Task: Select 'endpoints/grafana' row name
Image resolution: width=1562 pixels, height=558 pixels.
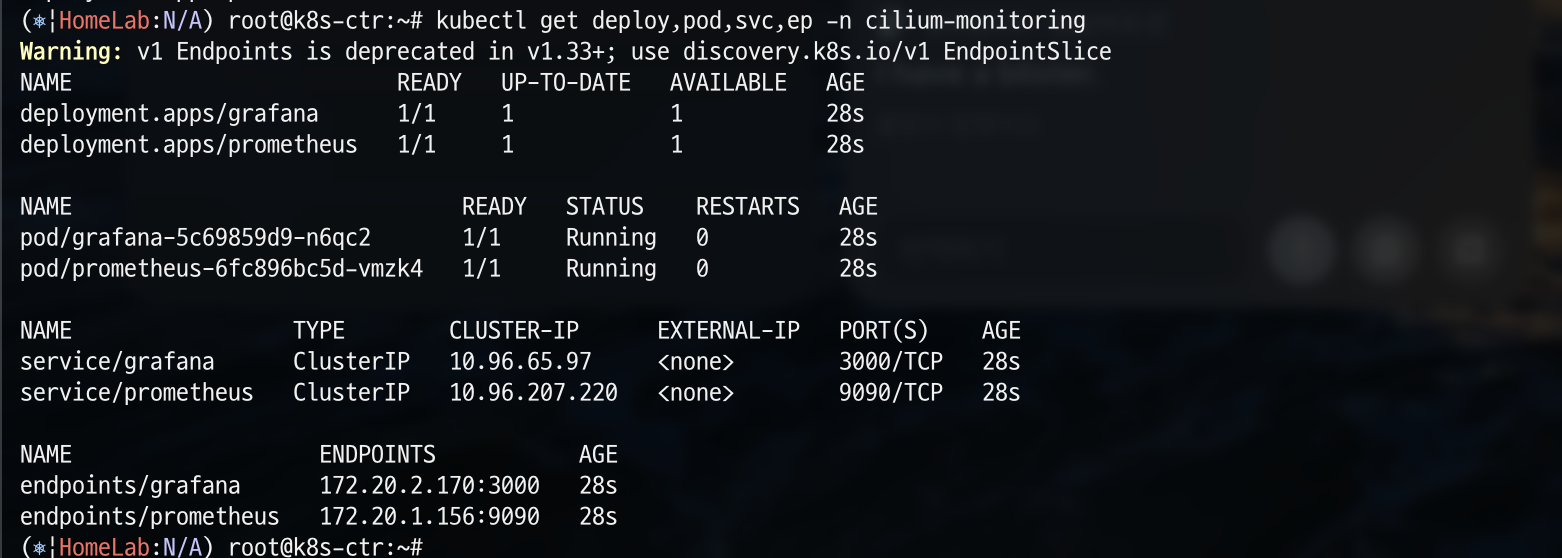Action: pos(130,485)
